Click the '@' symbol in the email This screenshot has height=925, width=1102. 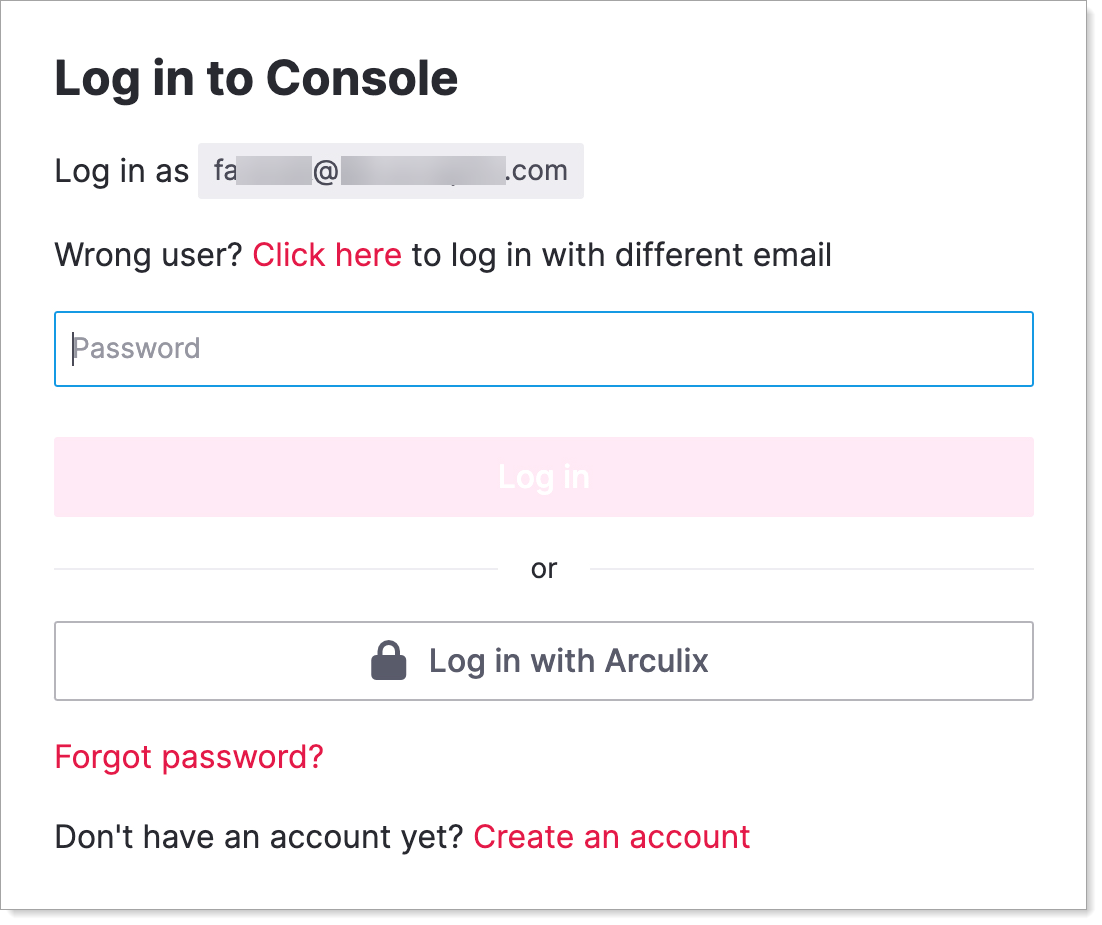pos(326,171)
